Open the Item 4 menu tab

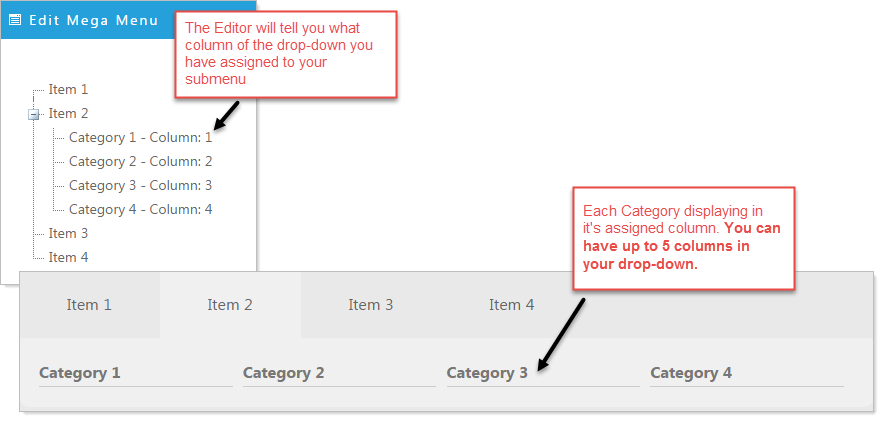click(x=512, y=305)
